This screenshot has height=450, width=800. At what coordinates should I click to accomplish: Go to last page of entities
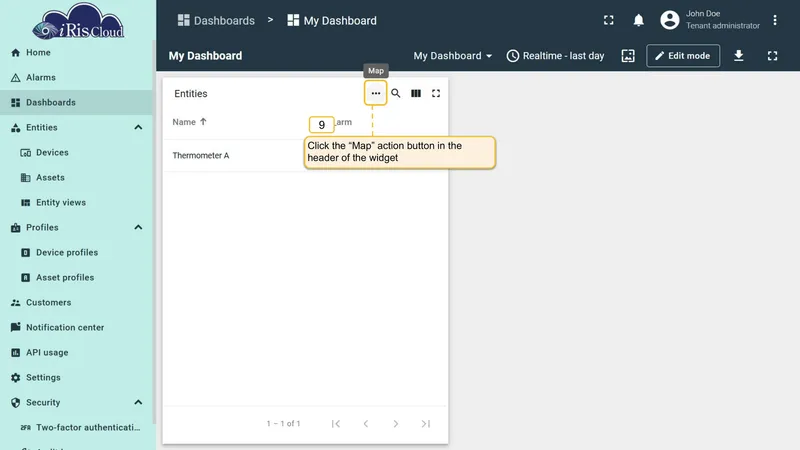click(426, 423)
